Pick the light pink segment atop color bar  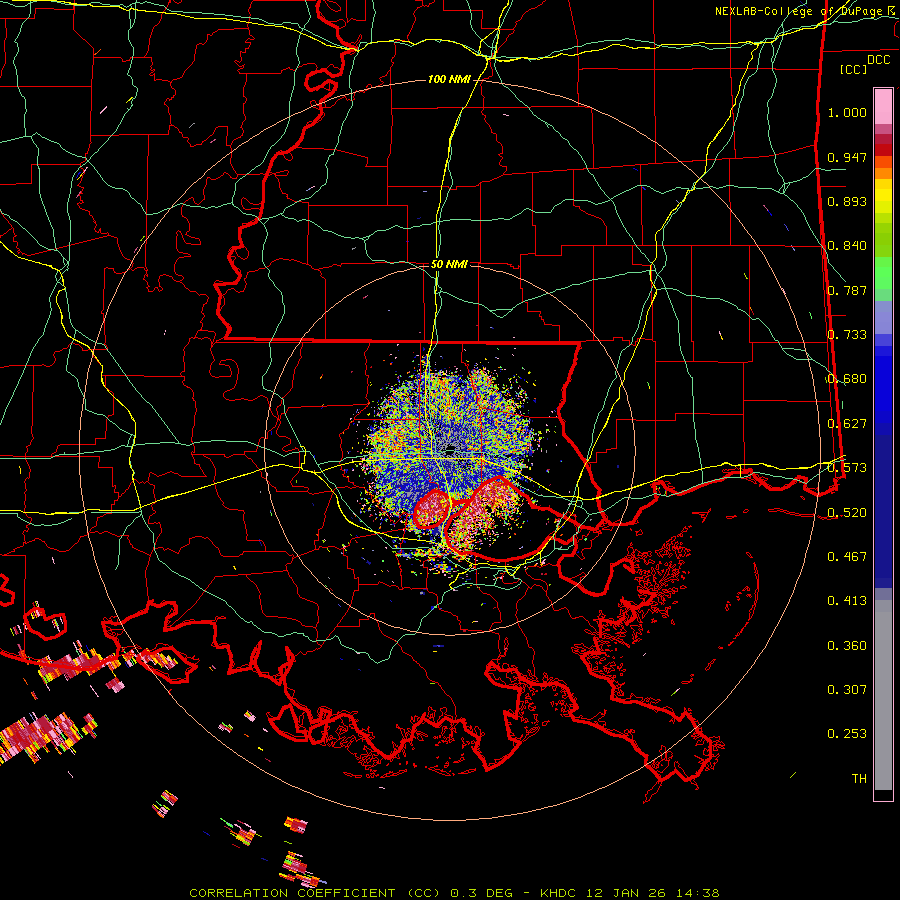pyautogui.click(x=883, y=107)
